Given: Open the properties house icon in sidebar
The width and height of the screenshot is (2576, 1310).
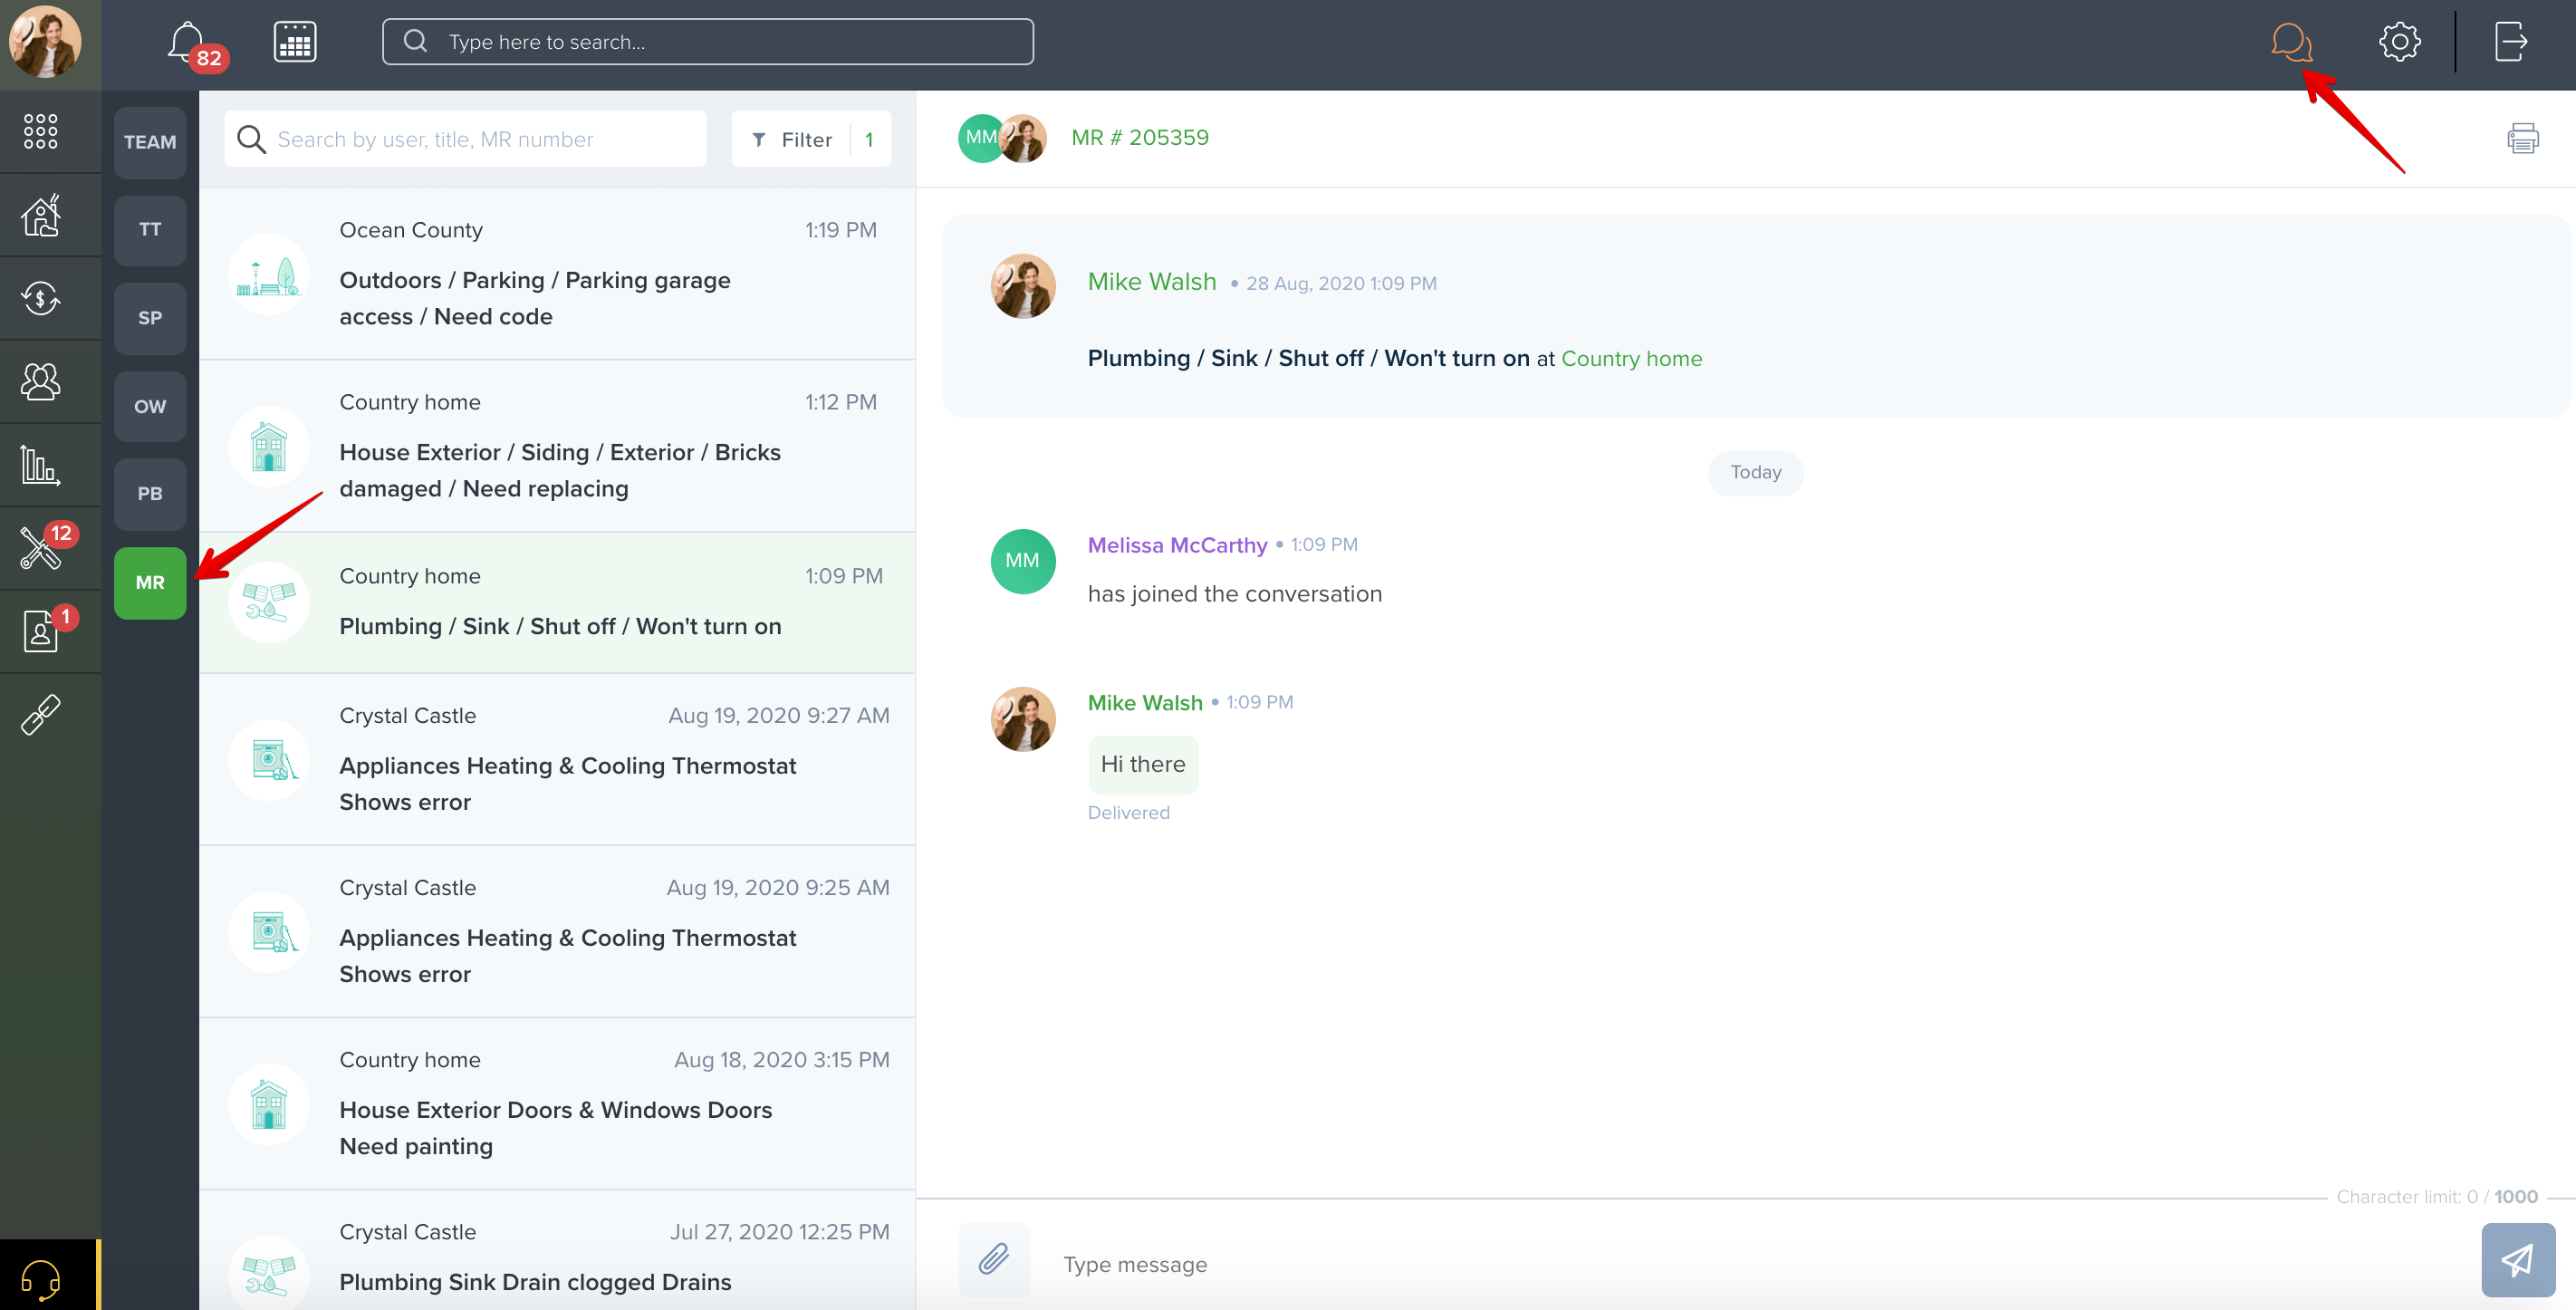Looking at the screenshot, I should click(41, 215).
